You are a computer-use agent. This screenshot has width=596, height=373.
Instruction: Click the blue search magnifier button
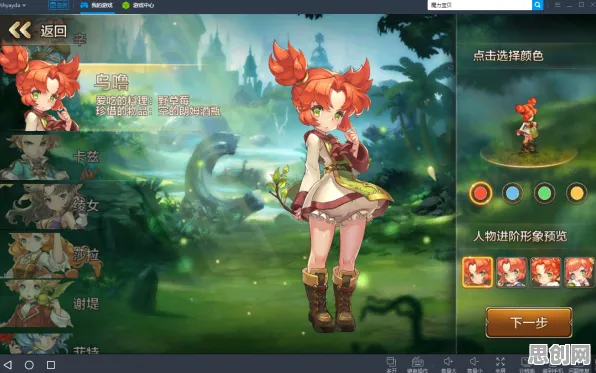537,5
